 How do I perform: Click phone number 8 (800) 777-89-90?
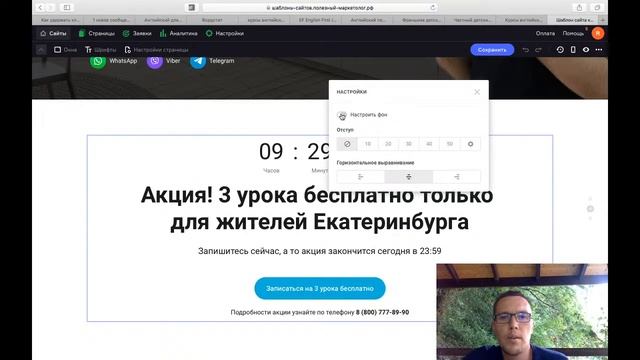pos(382,312)
